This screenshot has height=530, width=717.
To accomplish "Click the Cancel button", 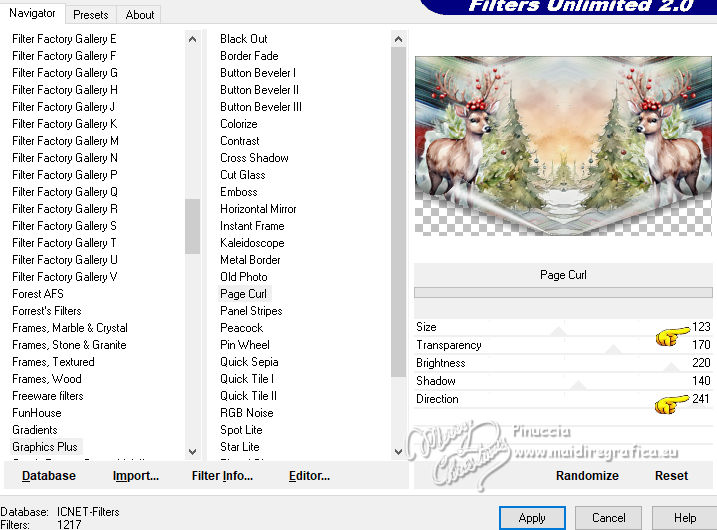I will pyautogui.click(x=608, y=518).
